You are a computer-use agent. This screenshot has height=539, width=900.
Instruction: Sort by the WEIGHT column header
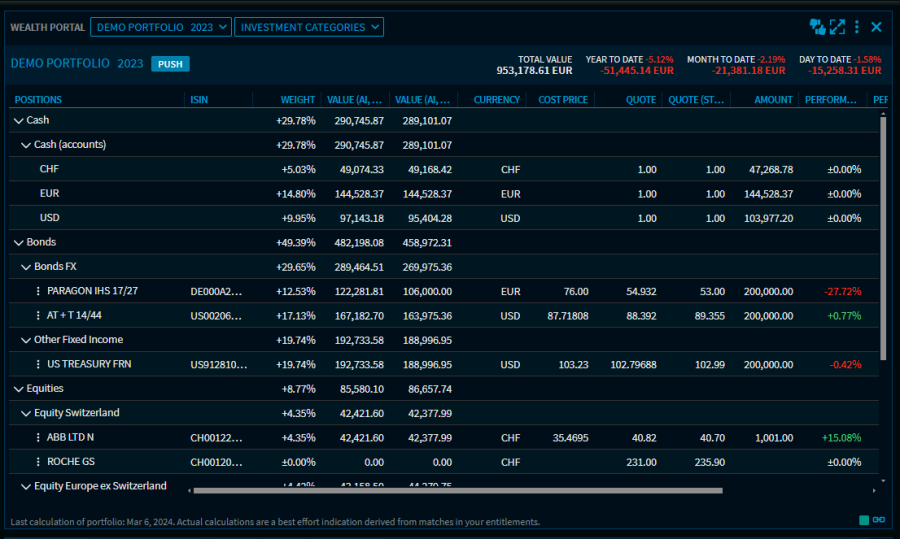pyautogui.click(x=297, y=100)
